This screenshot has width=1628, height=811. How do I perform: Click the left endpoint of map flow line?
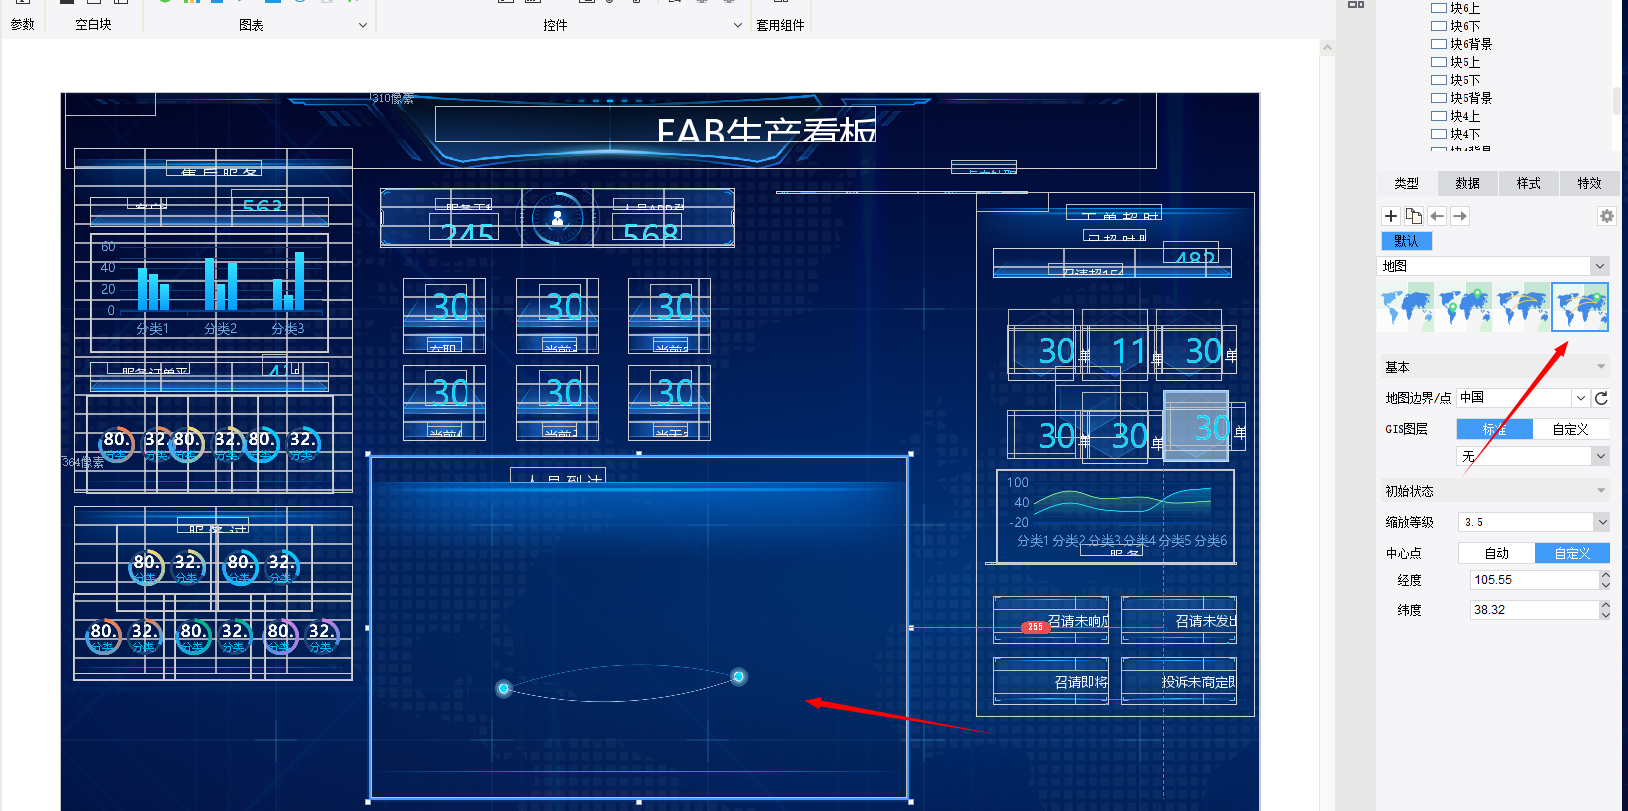(504, 688)
